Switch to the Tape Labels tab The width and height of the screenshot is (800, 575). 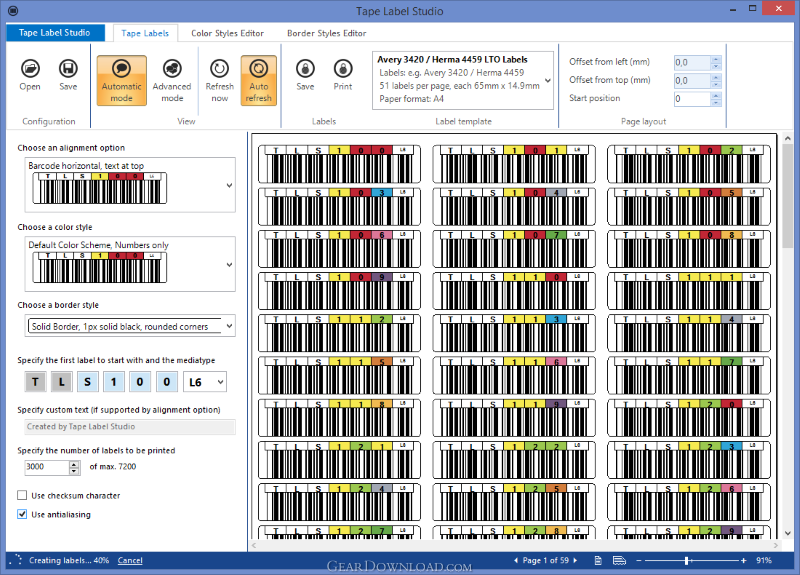(x=145, y=33)
